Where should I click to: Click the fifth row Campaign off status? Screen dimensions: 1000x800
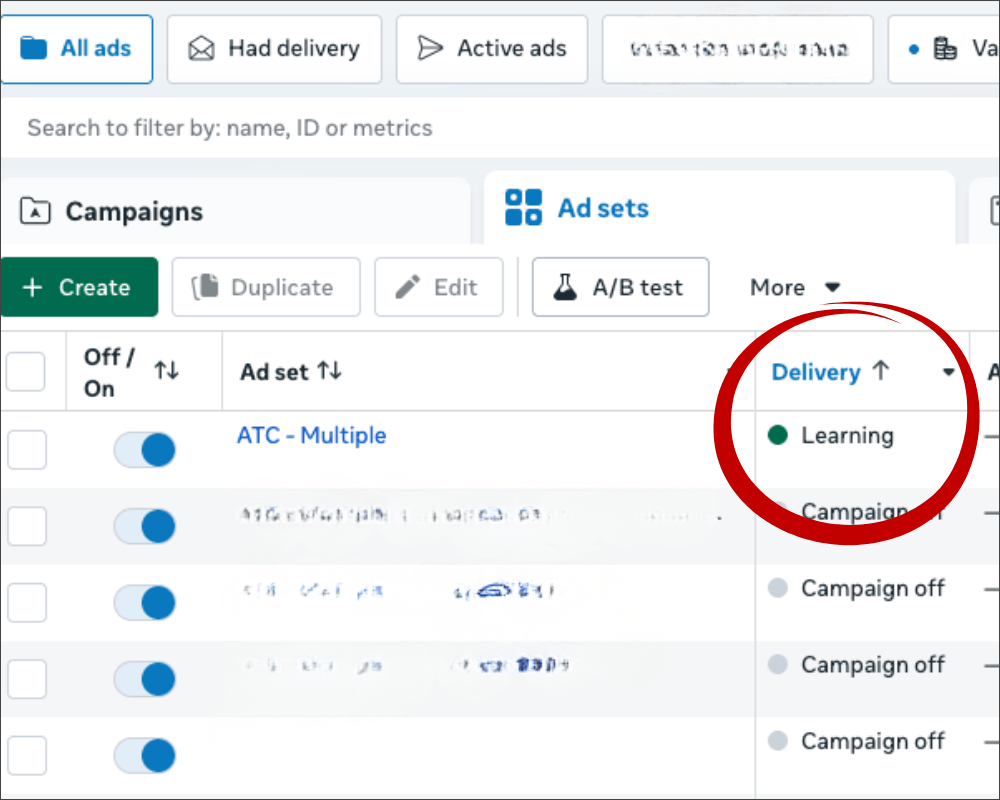pyautogui.click(x=872, y=741)
